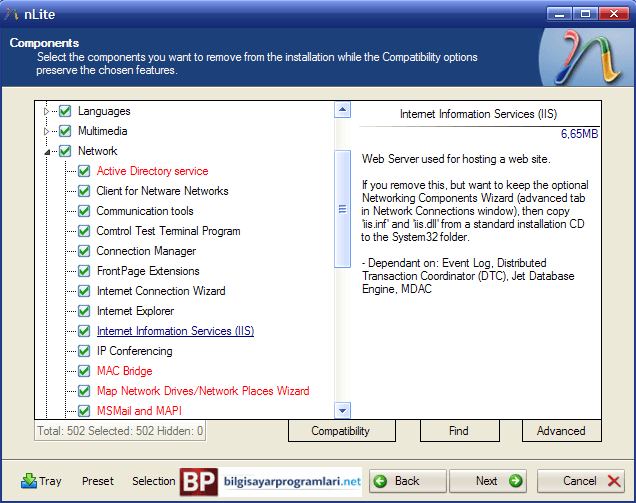Select Communication tools item
This screenshot has width=636, height=503.
tap(145, 211)
